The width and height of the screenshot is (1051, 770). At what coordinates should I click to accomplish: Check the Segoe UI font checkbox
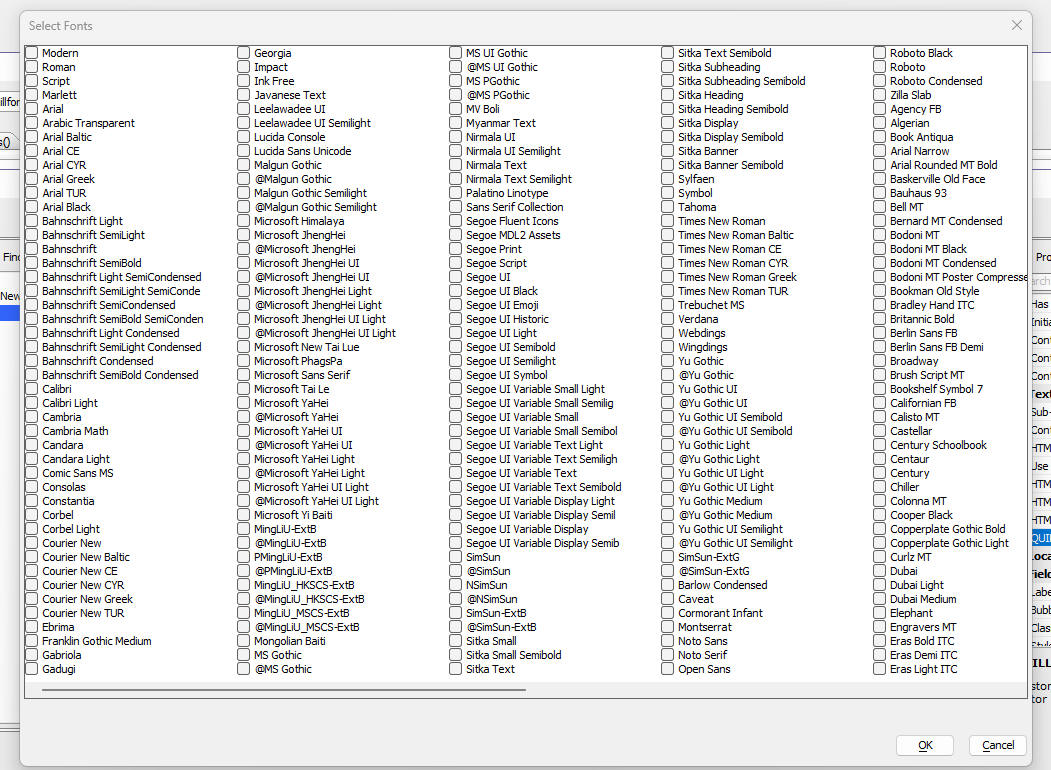click(x=456, y=277)
